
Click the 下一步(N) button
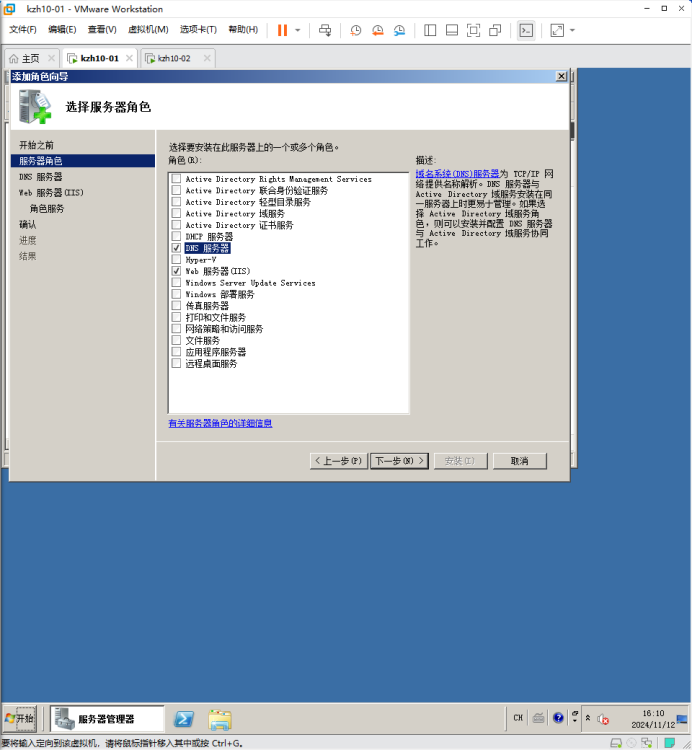coord(399,461)
